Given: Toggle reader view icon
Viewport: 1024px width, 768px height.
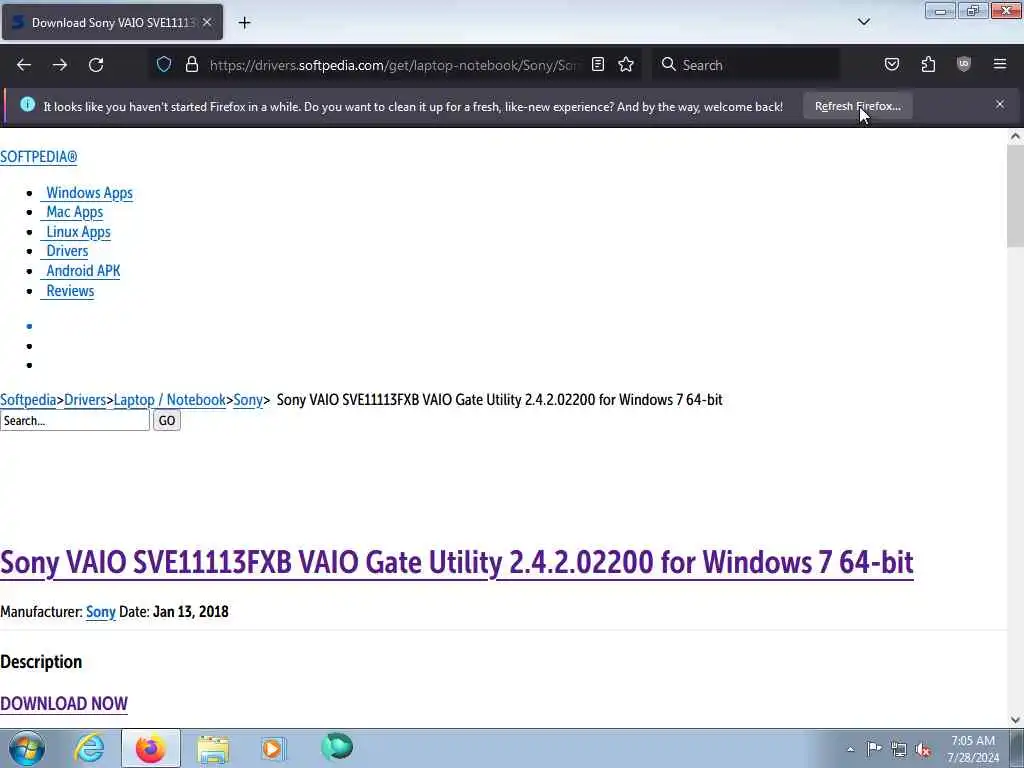Looking at the screenshot, I should click(x=598, y=64).
